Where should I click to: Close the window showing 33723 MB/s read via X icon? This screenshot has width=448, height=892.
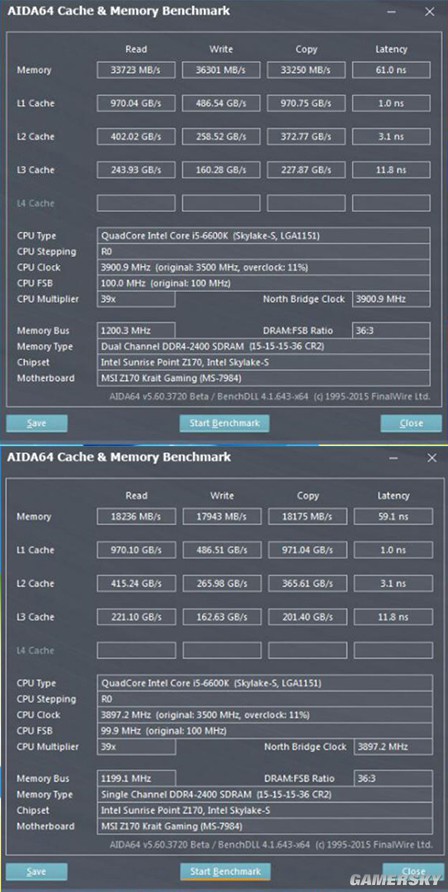coord(431,11)
